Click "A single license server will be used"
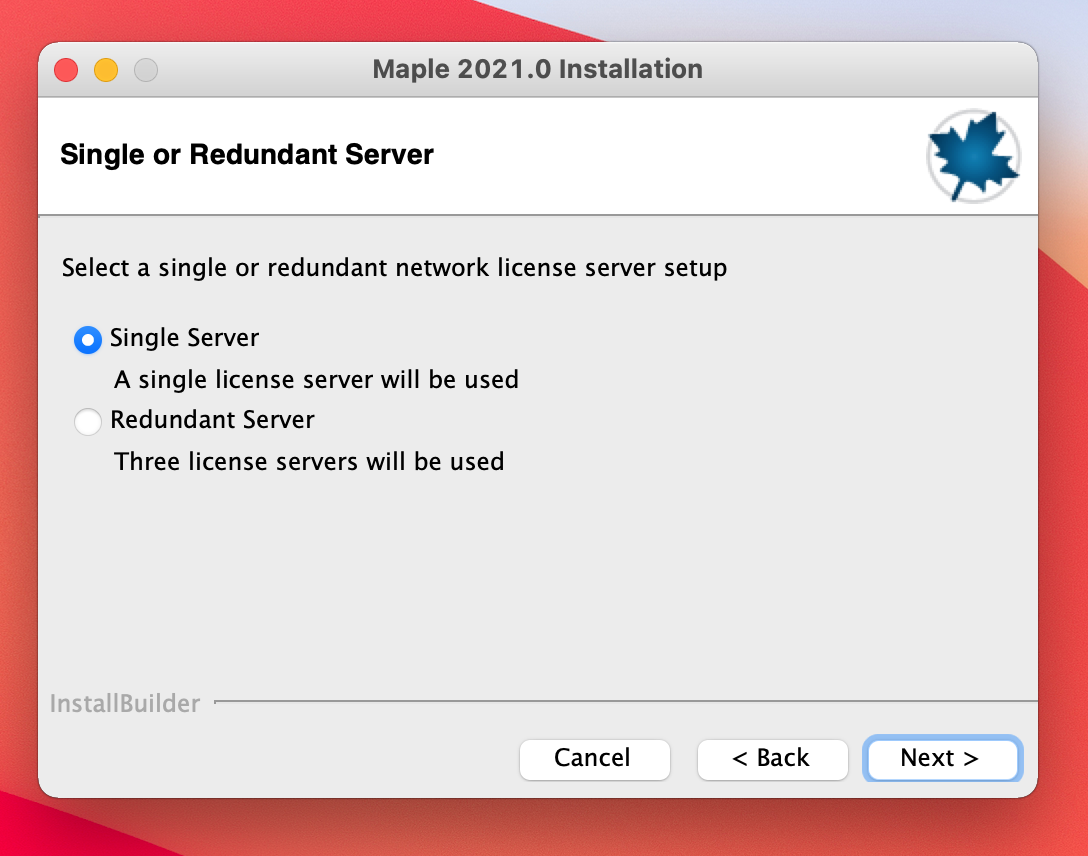Screen dimensions: 1088x856 point(316,380)
